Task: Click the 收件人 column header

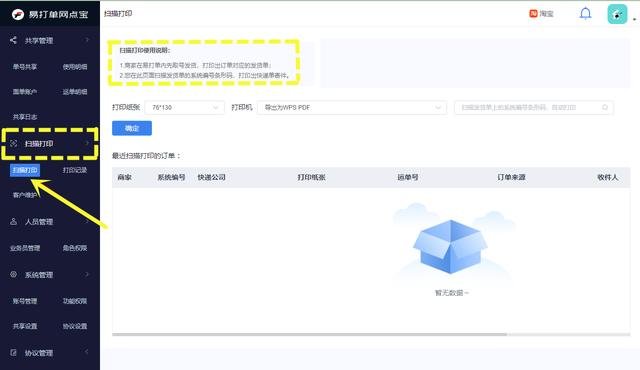Action: [607, 177]
